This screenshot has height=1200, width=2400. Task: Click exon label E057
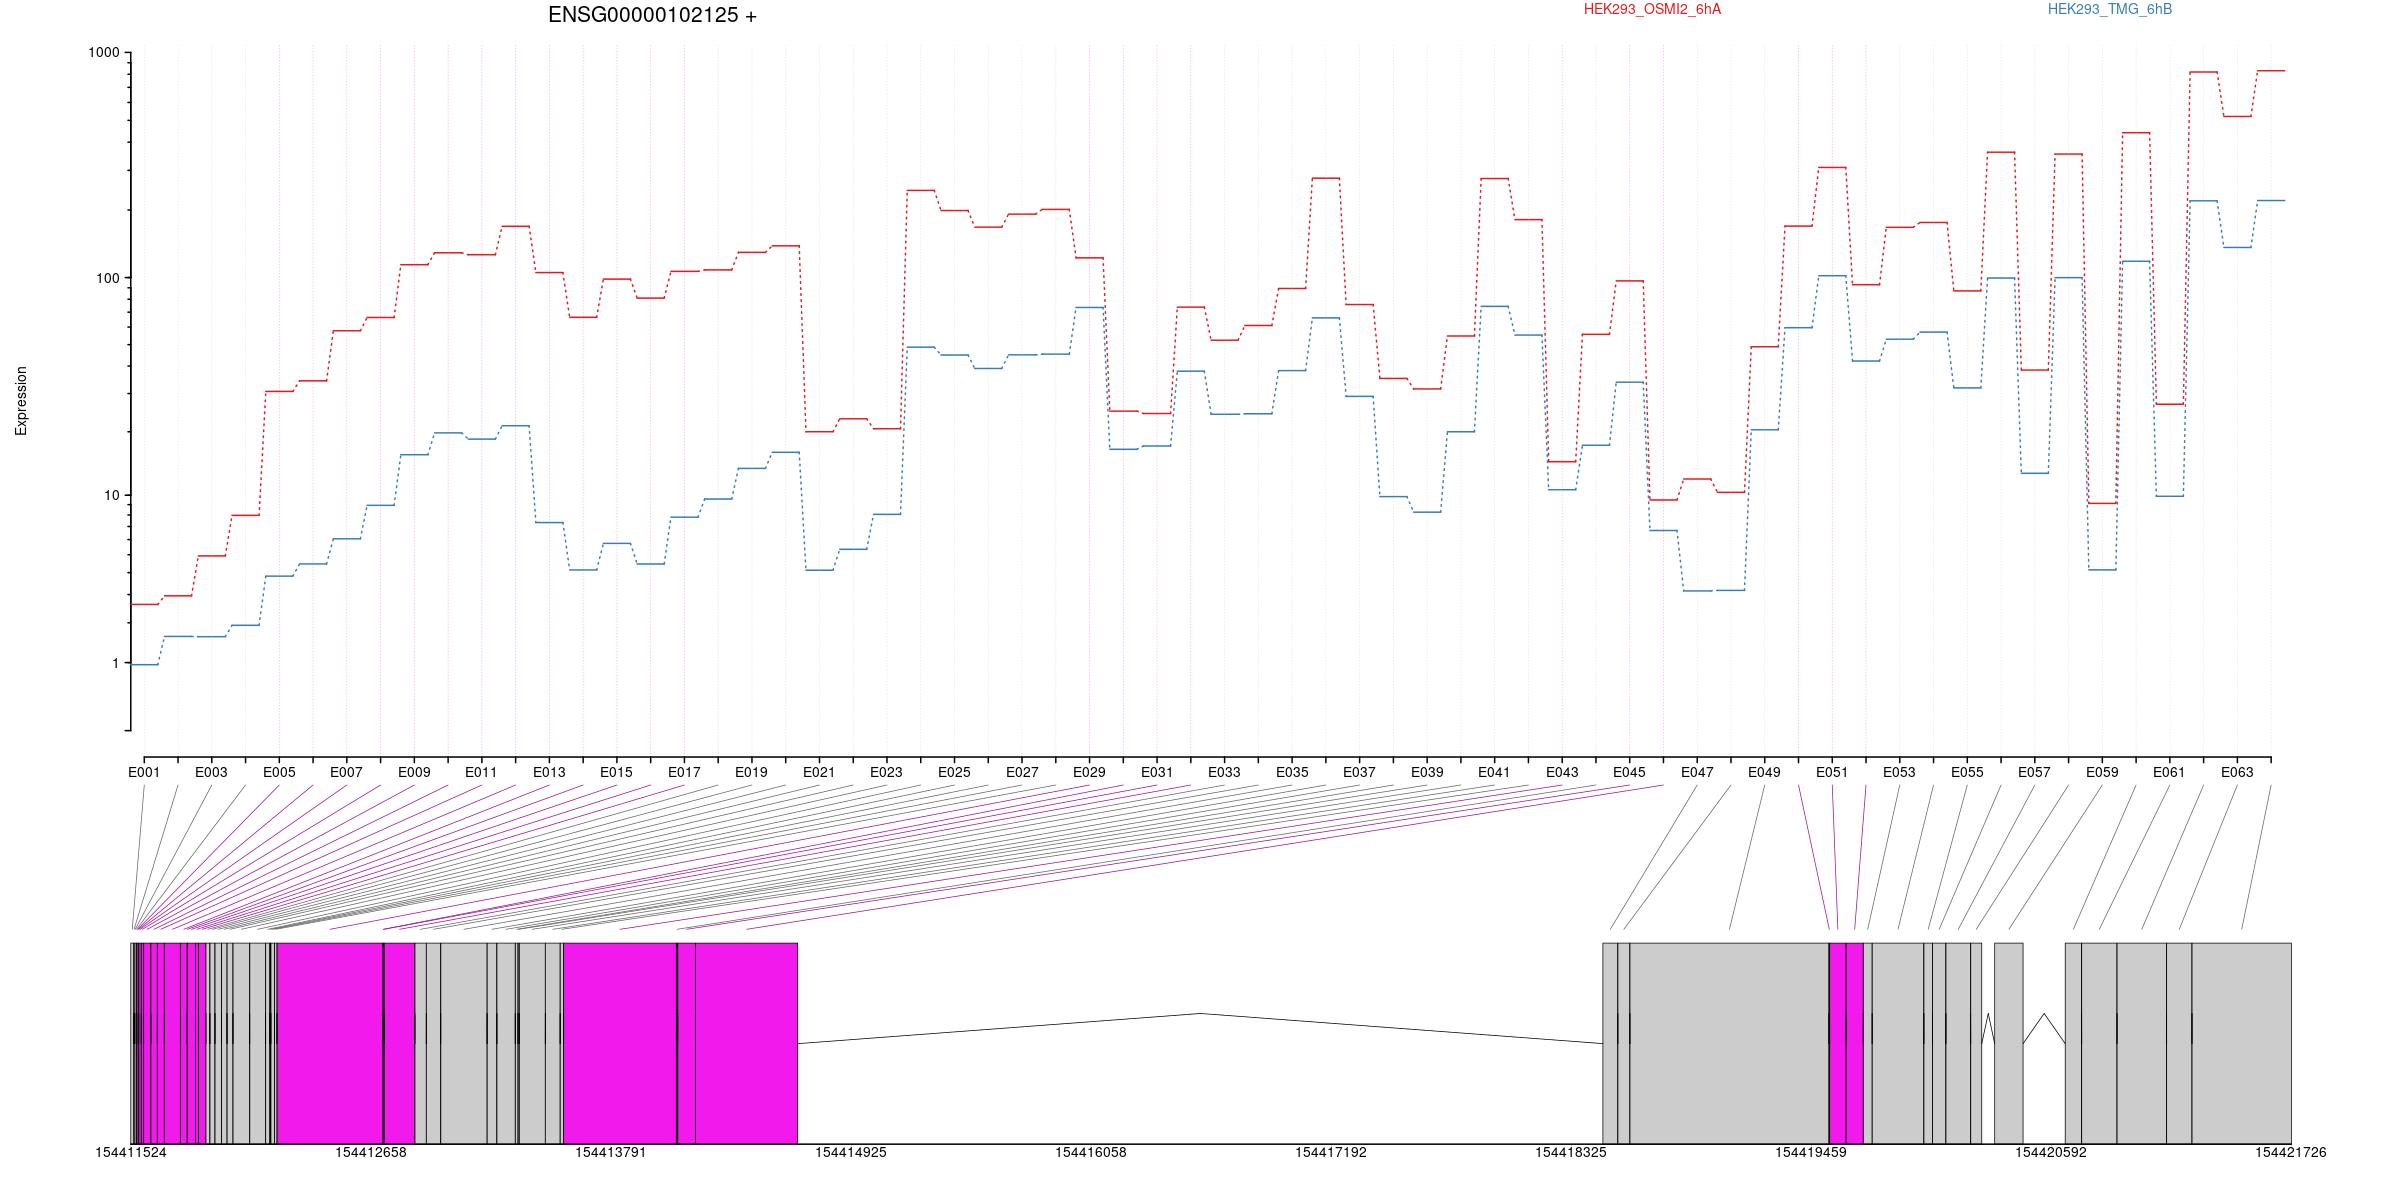2034,772
